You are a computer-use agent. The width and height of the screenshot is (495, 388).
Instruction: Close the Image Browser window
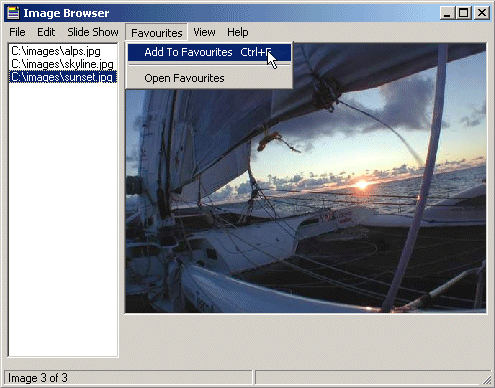click(482, 13)
